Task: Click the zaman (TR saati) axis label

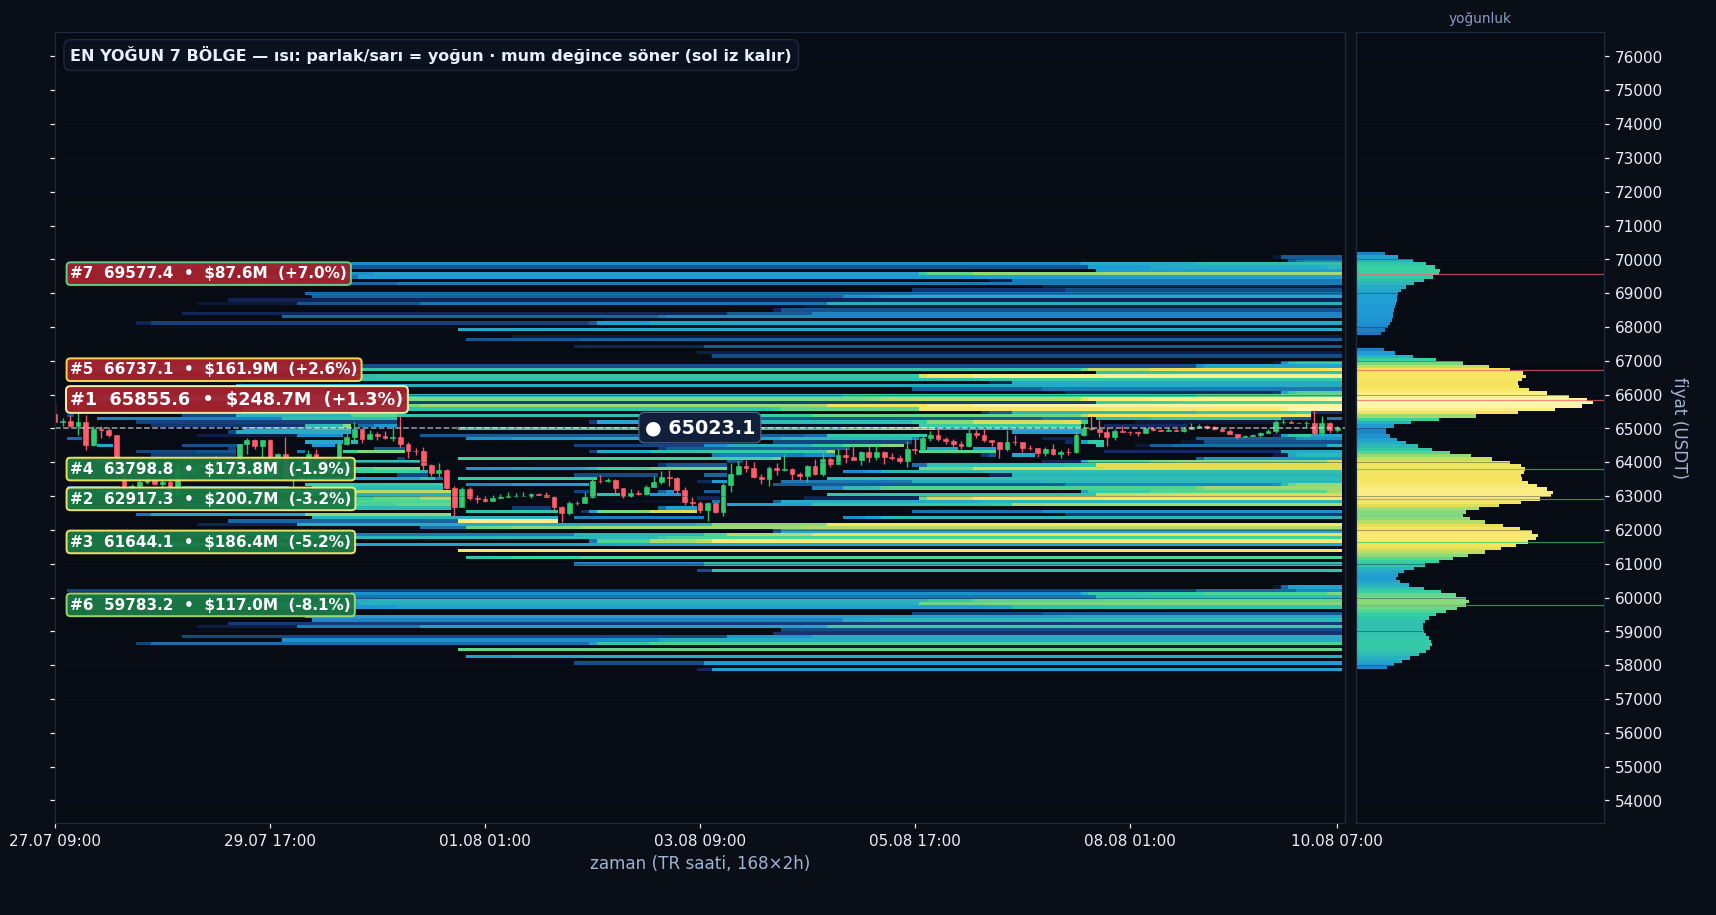Action: [700, 863]
